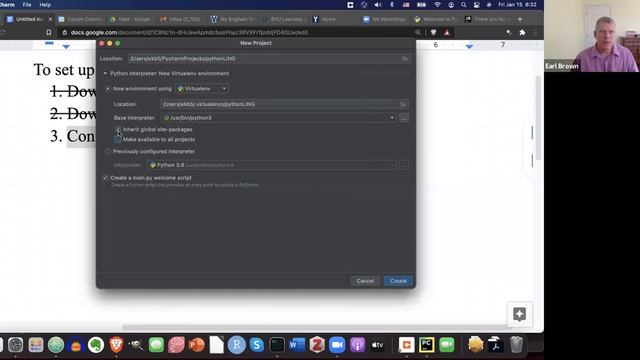Open R from the dock

pos(237,345)
